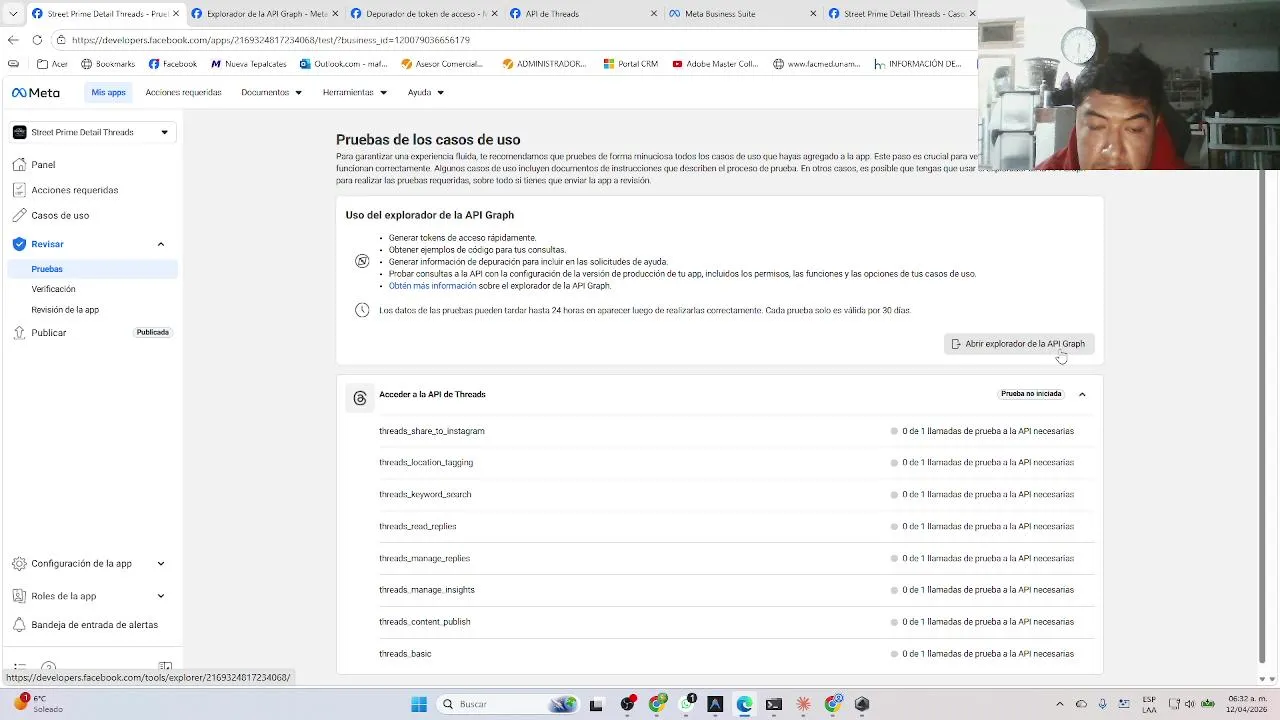This screenshot has width=1280, height=720.
Task: Close the API de Threads browser tab
Action: [654, 14]
